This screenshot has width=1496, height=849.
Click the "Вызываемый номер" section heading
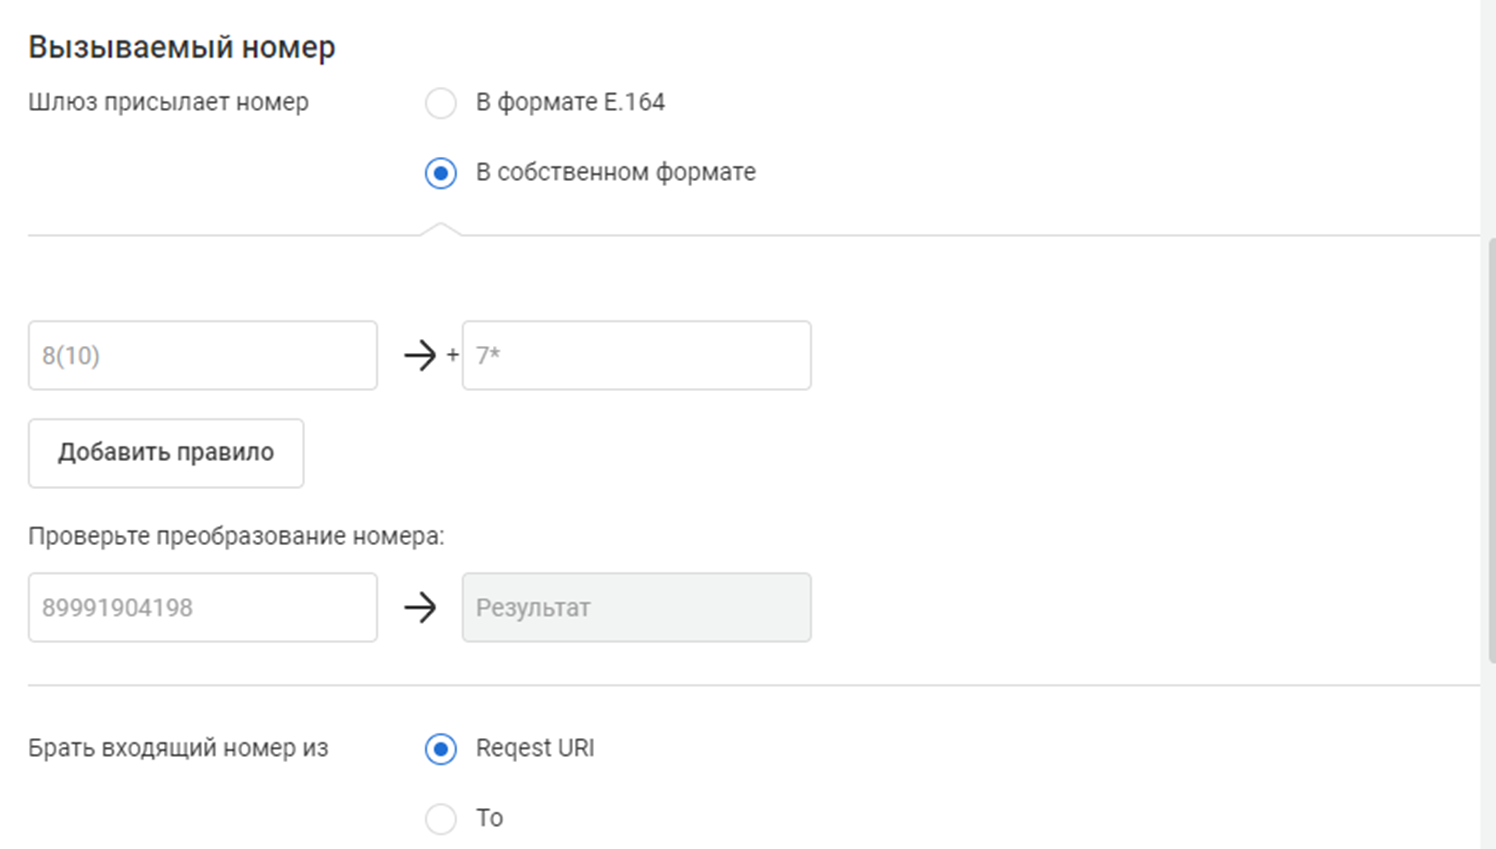181,47
